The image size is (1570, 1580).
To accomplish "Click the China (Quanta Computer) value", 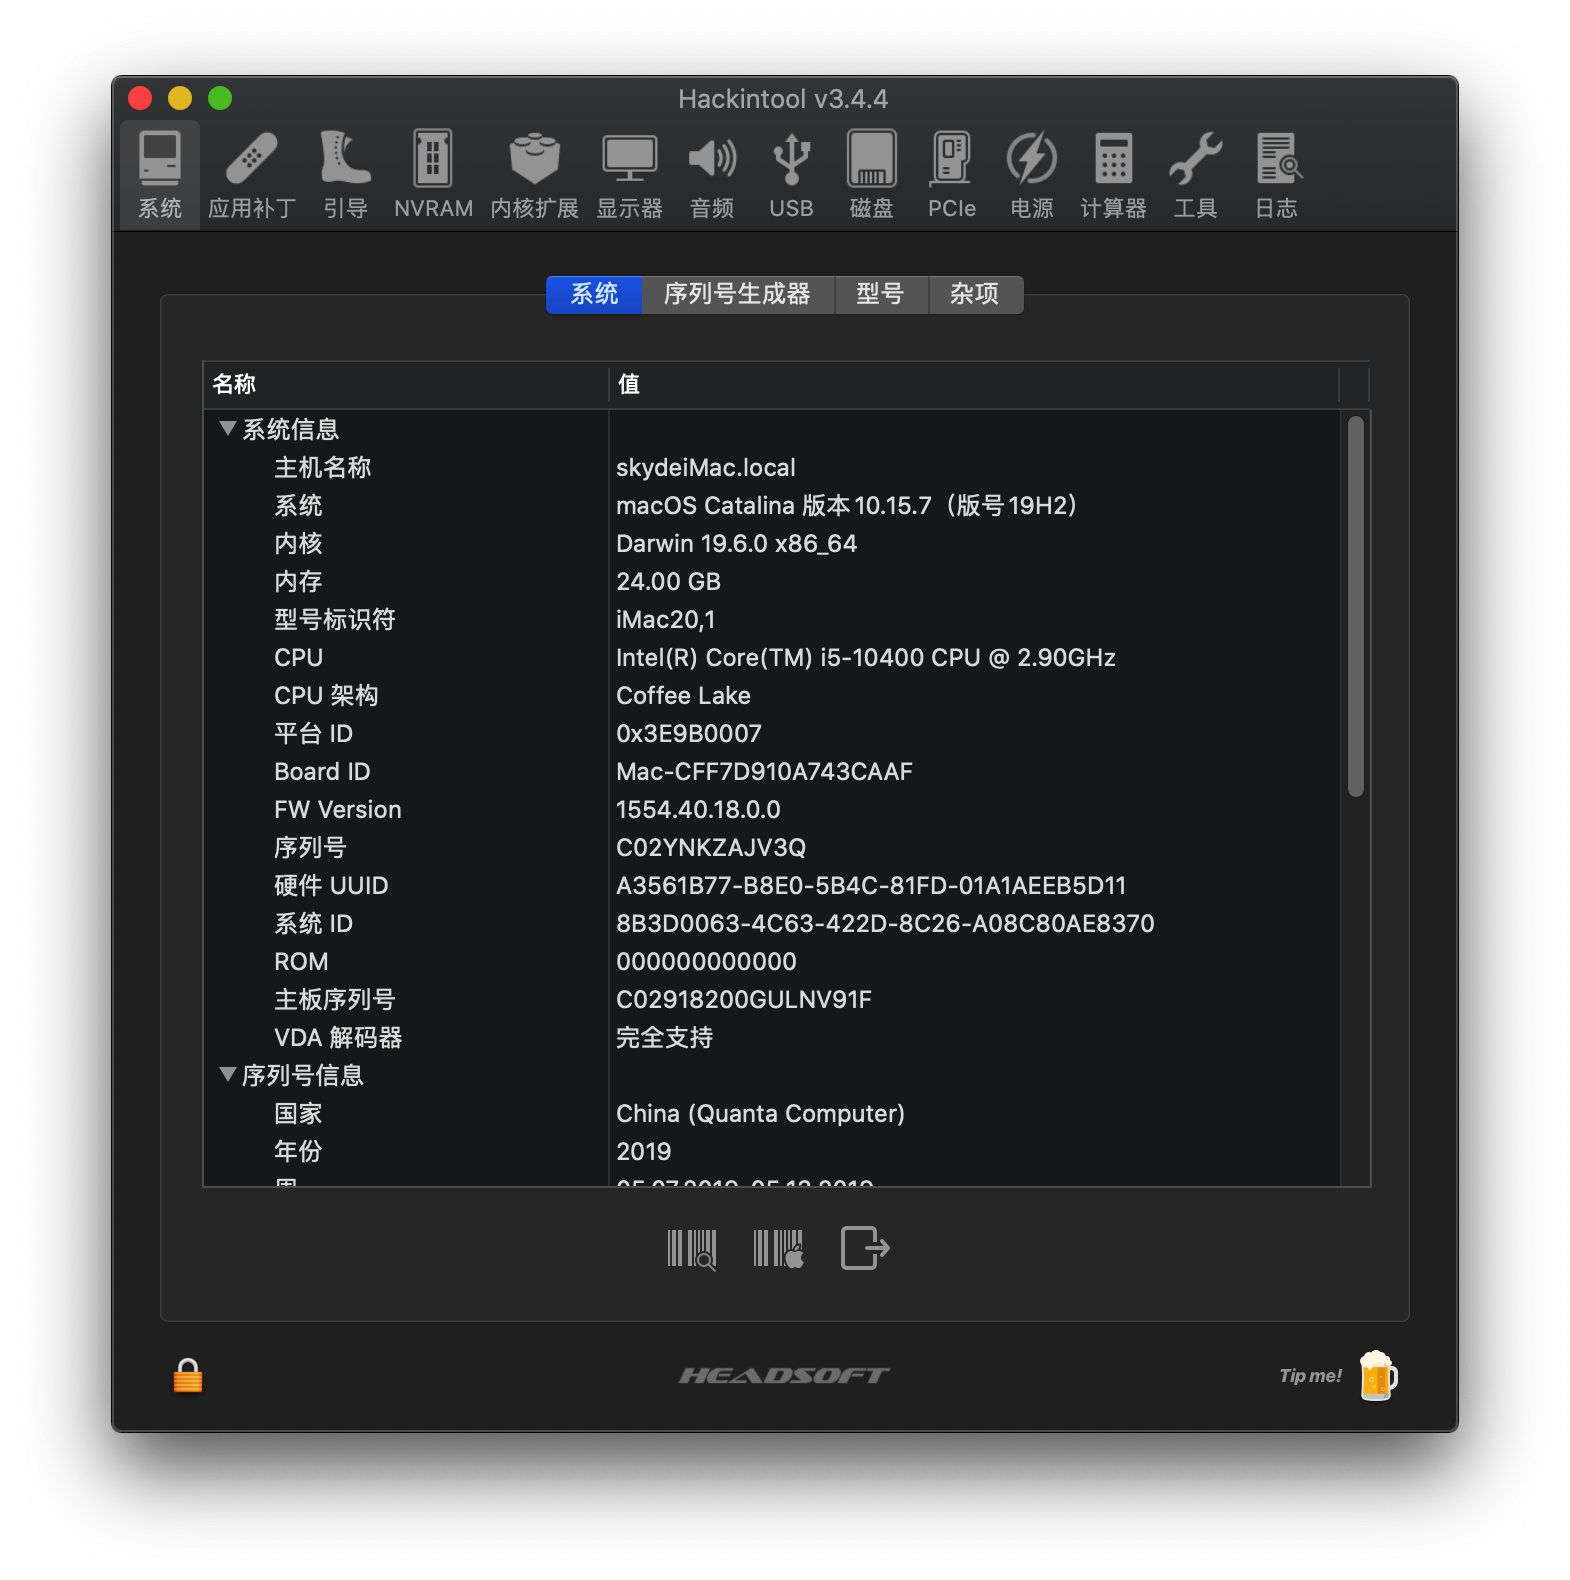I will [760, 1113].
